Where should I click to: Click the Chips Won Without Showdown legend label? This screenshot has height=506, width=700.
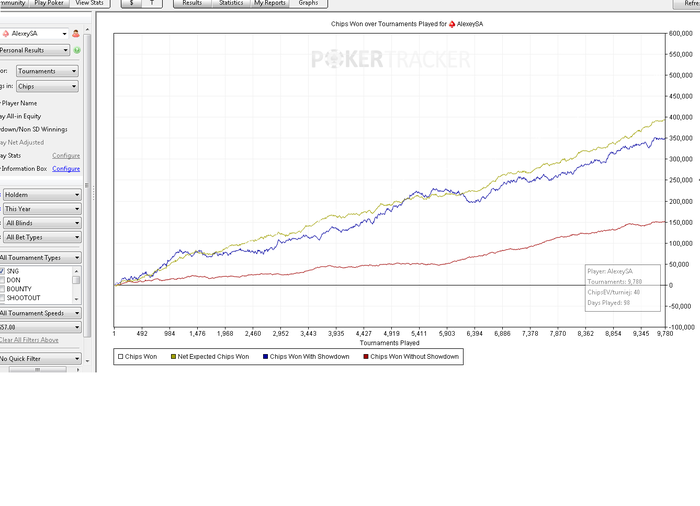pyautogui.click(x=414, y=356)
